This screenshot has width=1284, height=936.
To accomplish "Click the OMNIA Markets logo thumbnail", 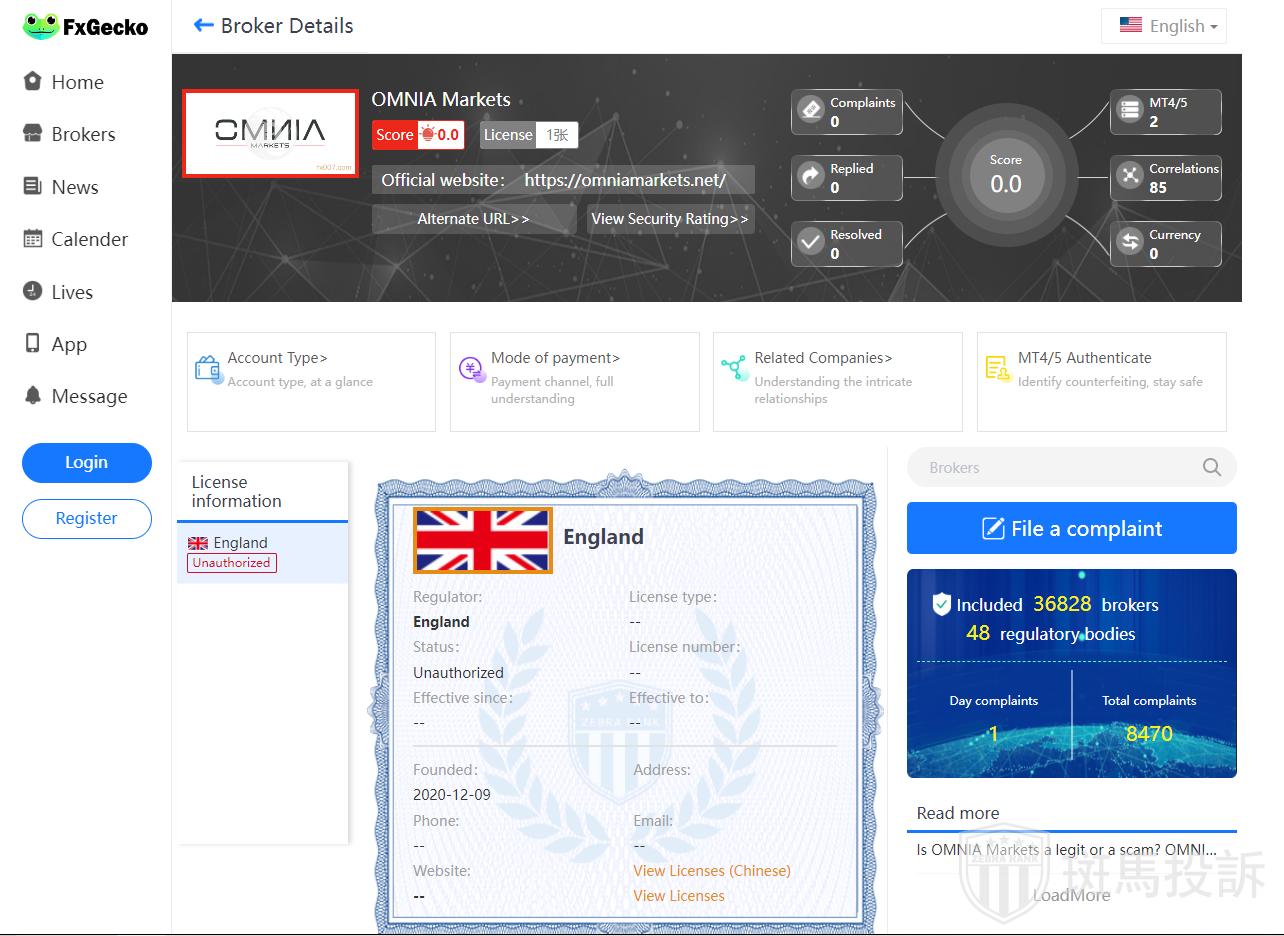I will point(270,133).
